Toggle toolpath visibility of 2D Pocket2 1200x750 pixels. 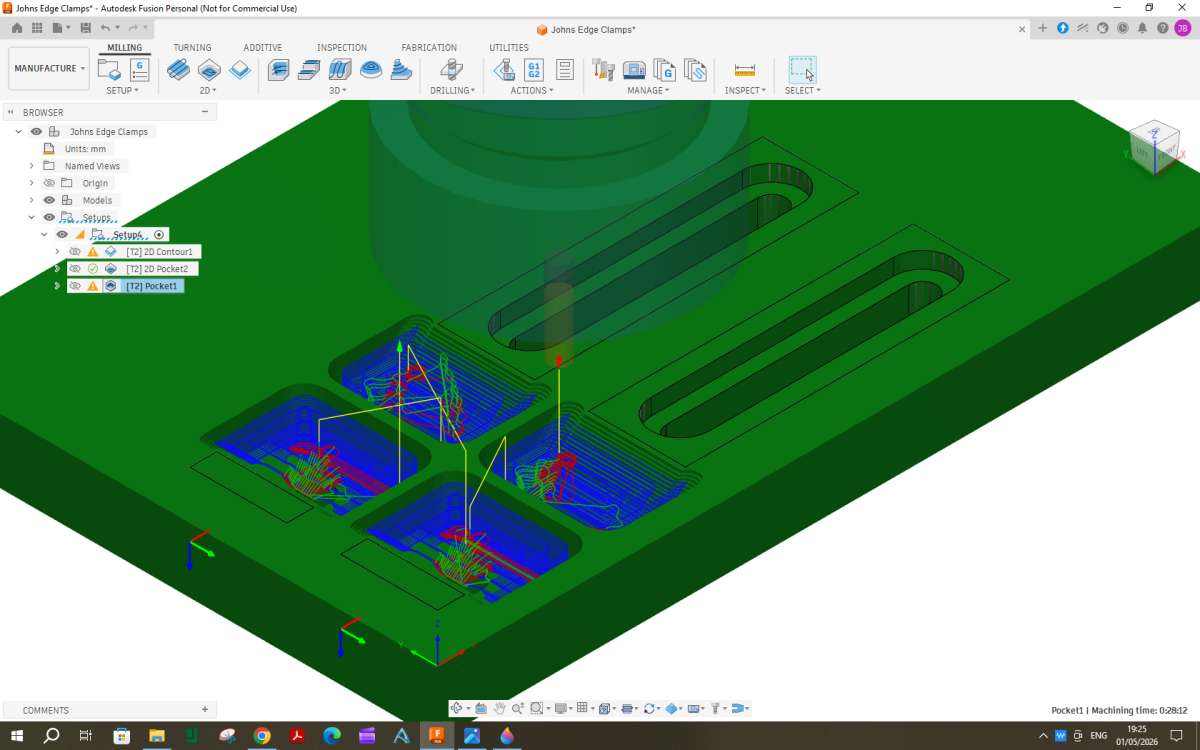pos(75,268)
